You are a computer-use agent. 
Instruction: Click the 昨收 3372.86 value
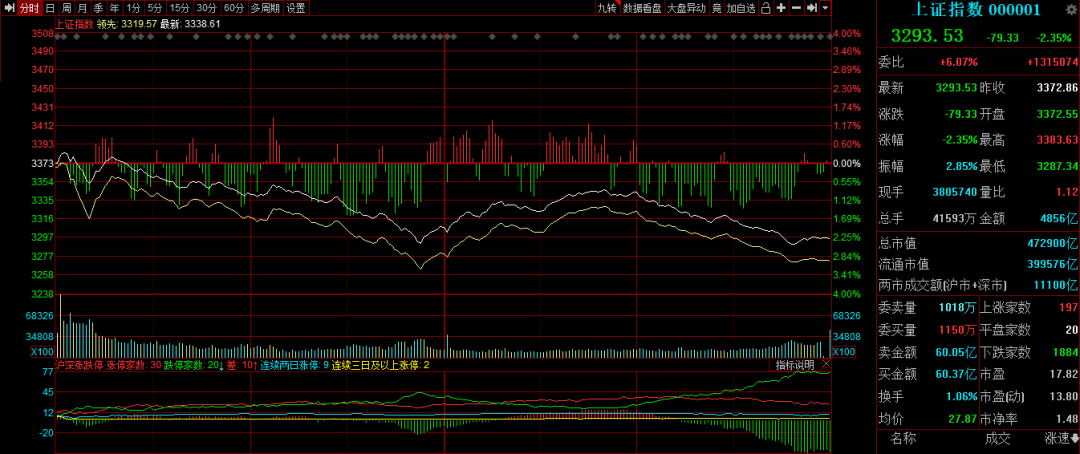click(1057, 88)
